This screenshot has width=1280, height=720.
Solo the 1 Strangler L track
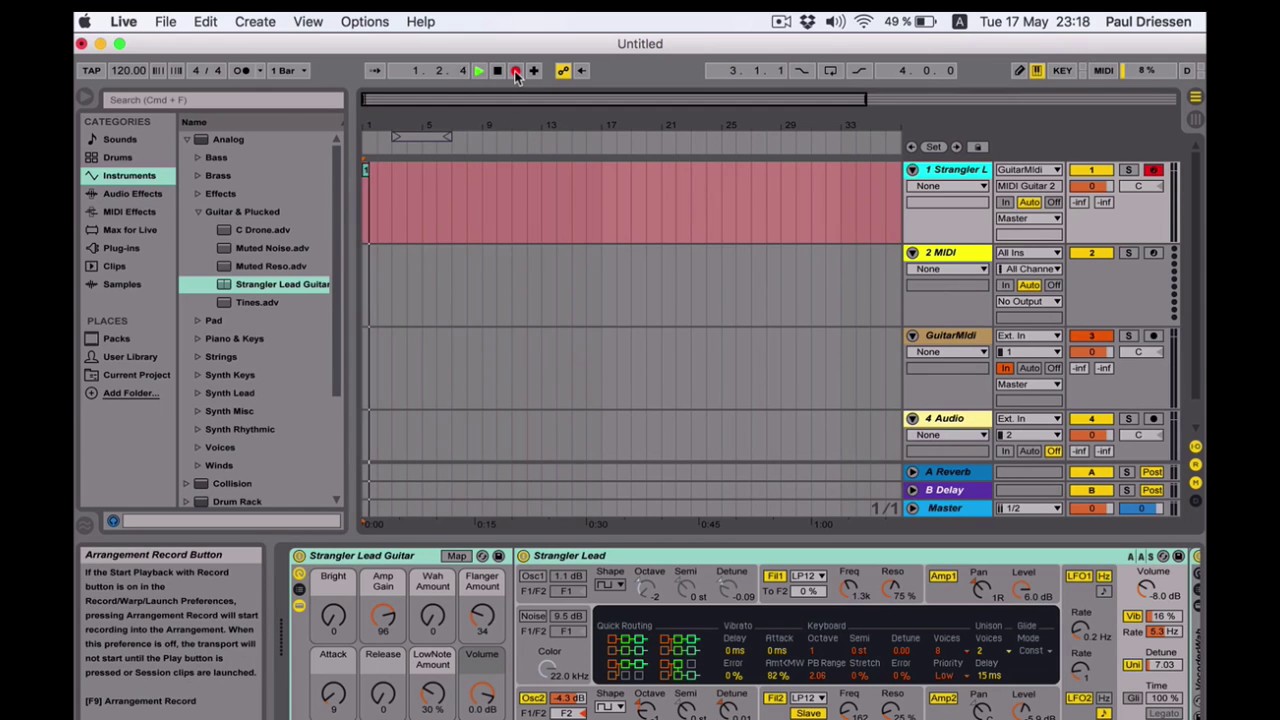[1128, 170]
